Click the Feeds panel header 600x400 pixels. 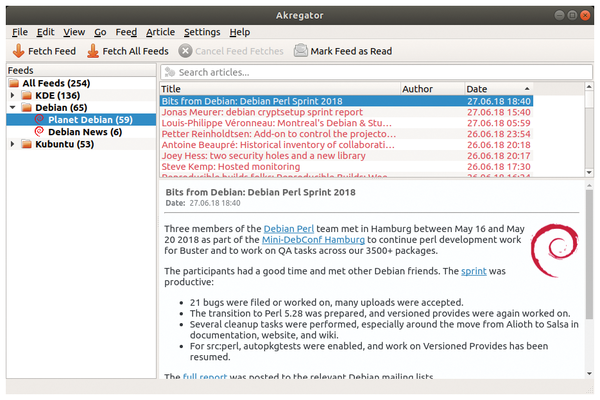[x=81, y=70]
